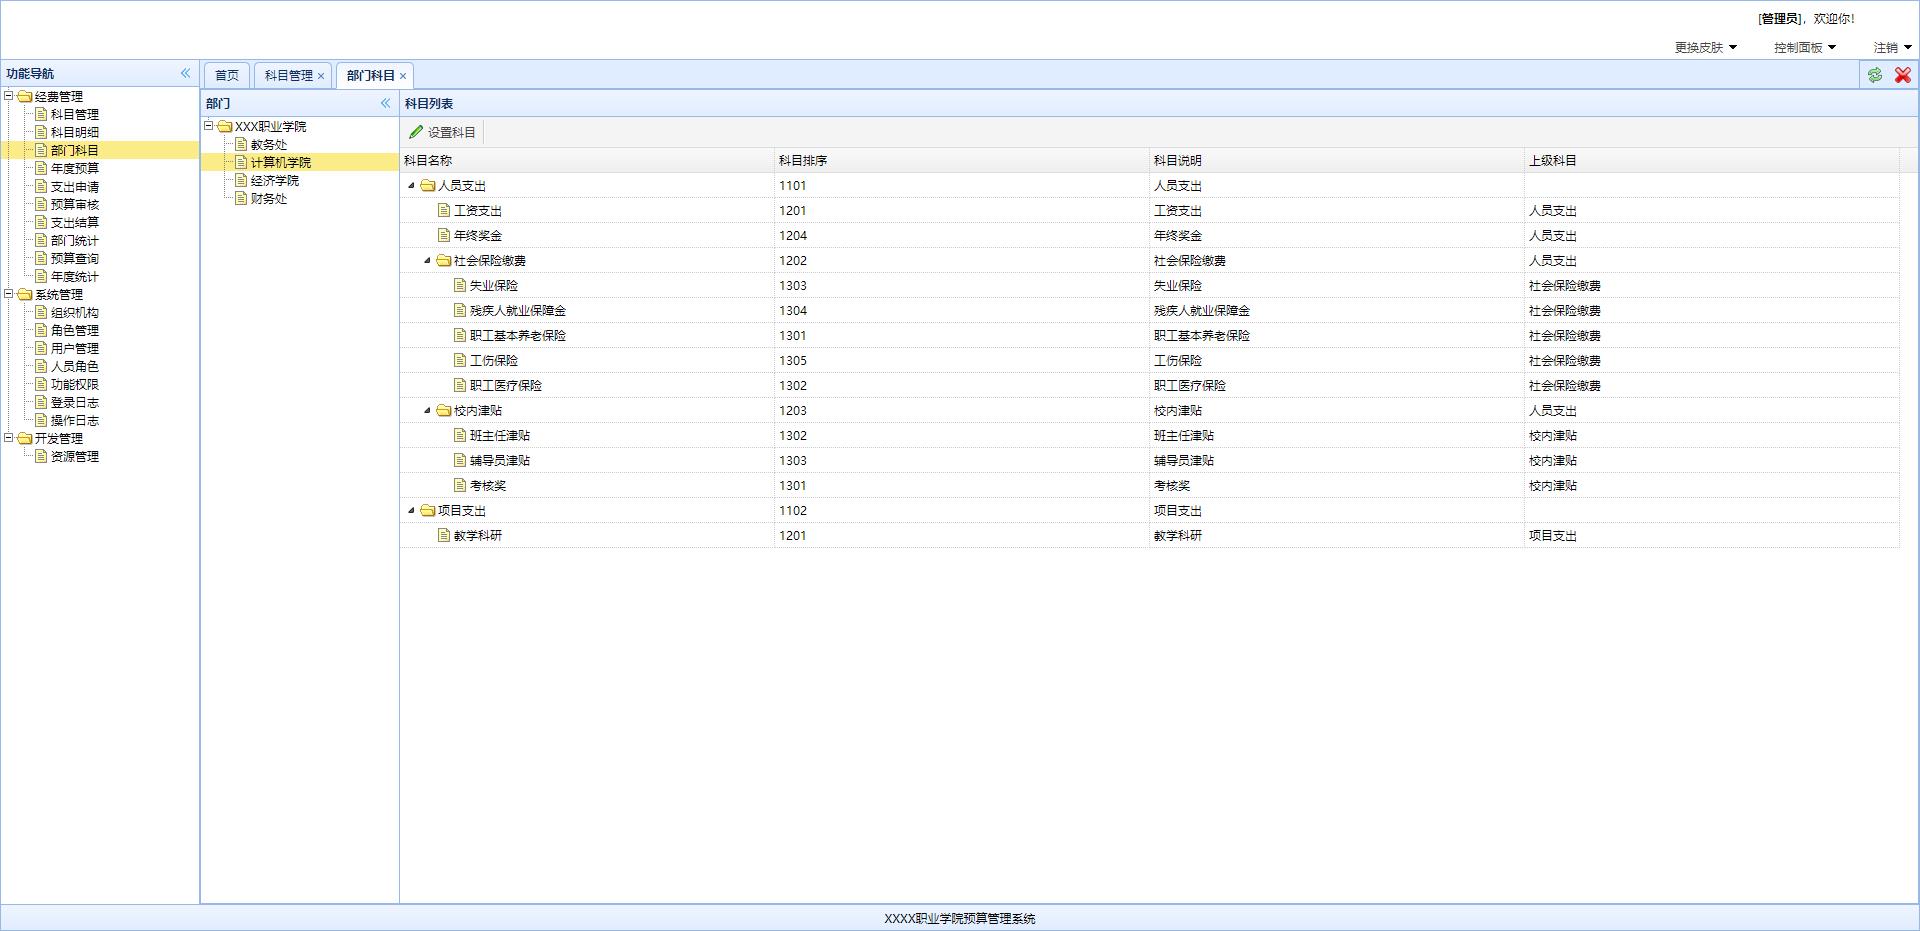Select the 班主任津贴 row name
The height and width of the screenshot is (931, 1920).
click(500, 436)
